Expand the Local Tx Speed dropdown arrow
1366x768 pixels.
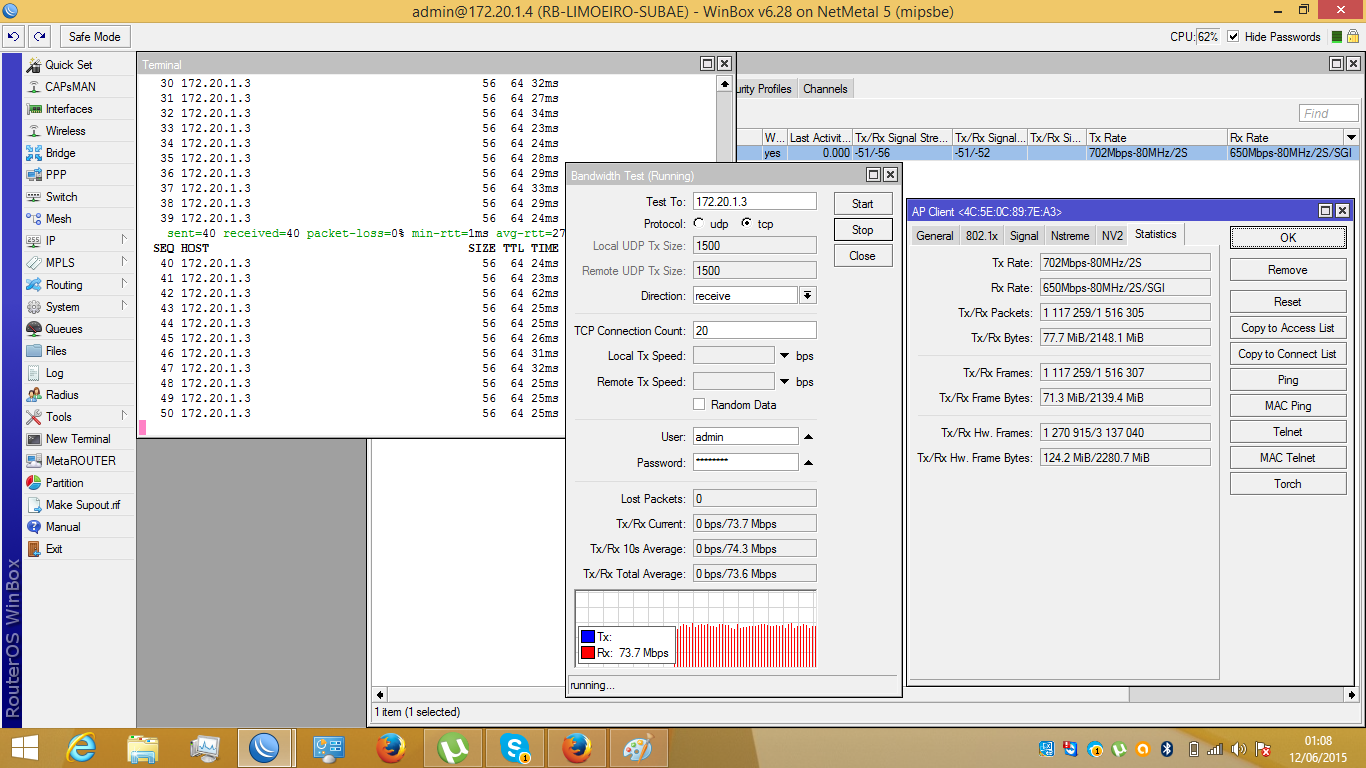pos(785,356)
